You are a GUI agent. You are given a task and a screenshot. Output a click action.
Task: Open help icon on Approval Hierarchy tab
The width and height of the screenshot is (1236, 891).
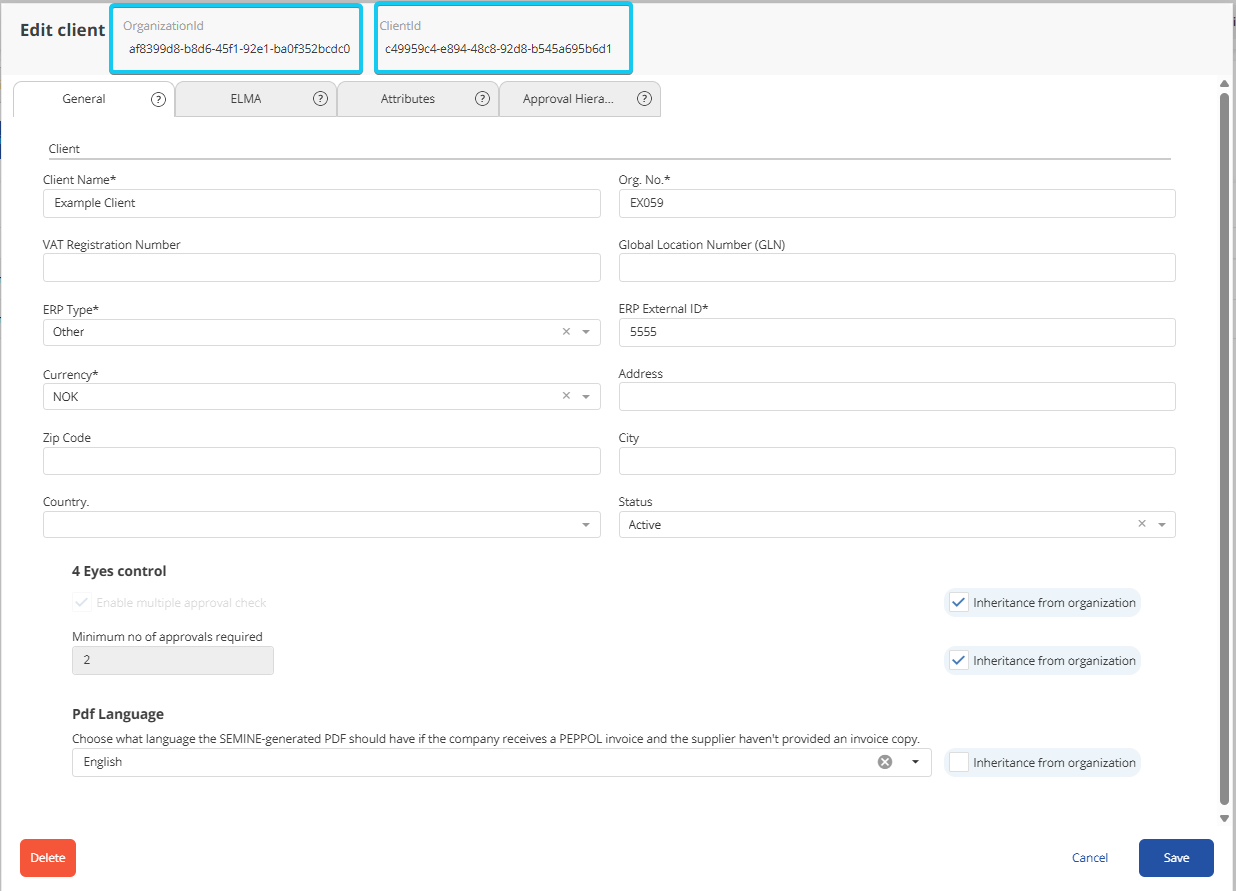tap(644, 99)
